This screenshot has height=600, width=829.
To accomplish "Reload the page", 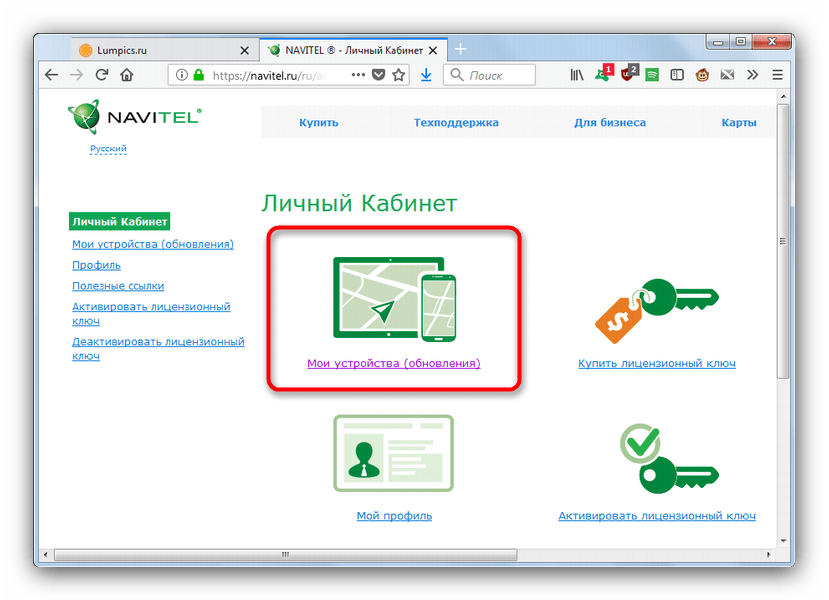I will tap(101, 75).
